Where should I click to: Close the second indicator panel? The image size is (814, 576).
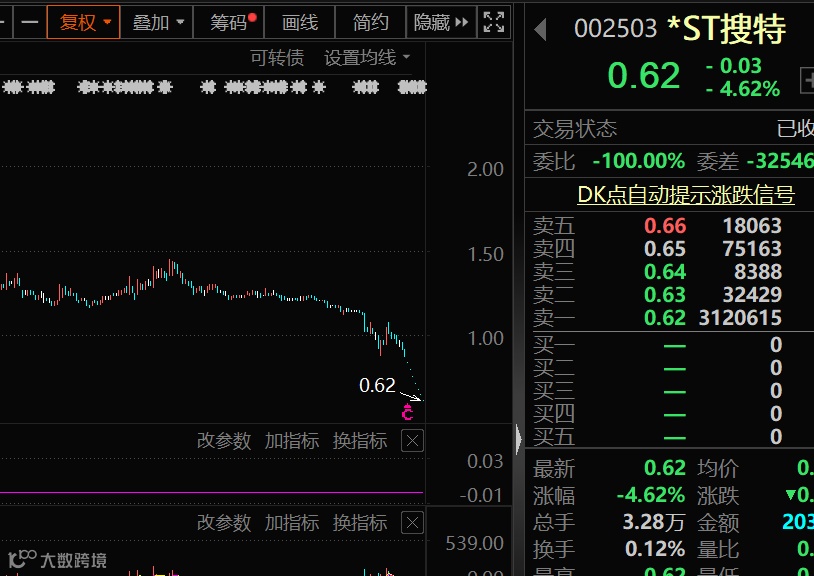click(x=412, y=523)
